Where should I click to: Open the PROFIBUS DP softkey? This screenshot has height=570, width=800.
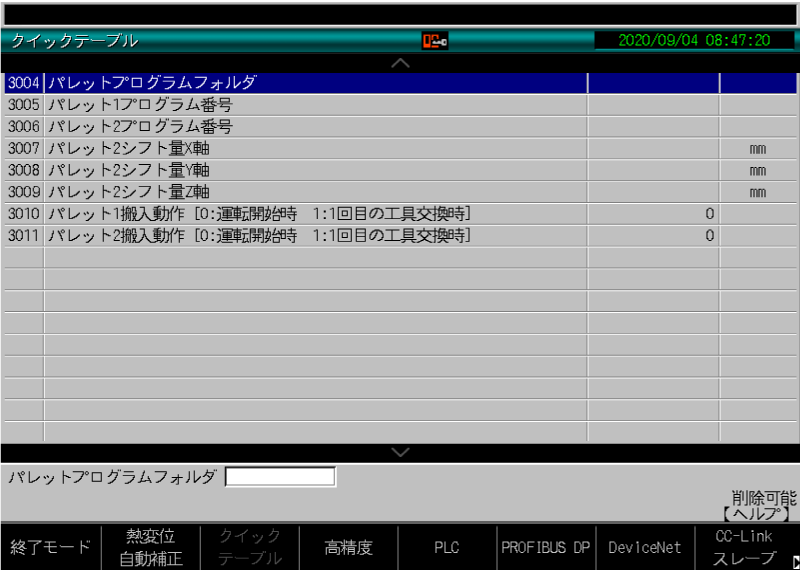click(x=546, y=548)
